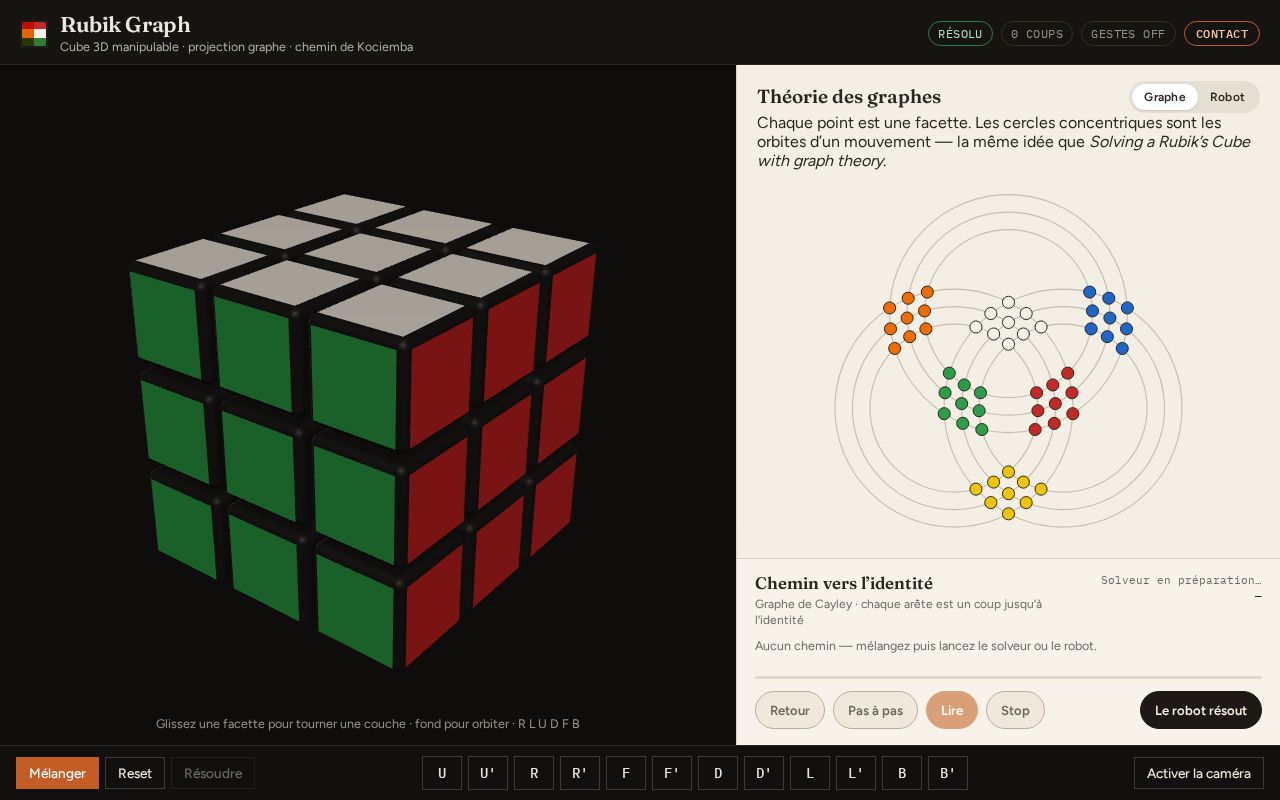The width and height of the screenshot is (1280, 800).
Task: Click Activer la caméra button
Action: 1199,773
